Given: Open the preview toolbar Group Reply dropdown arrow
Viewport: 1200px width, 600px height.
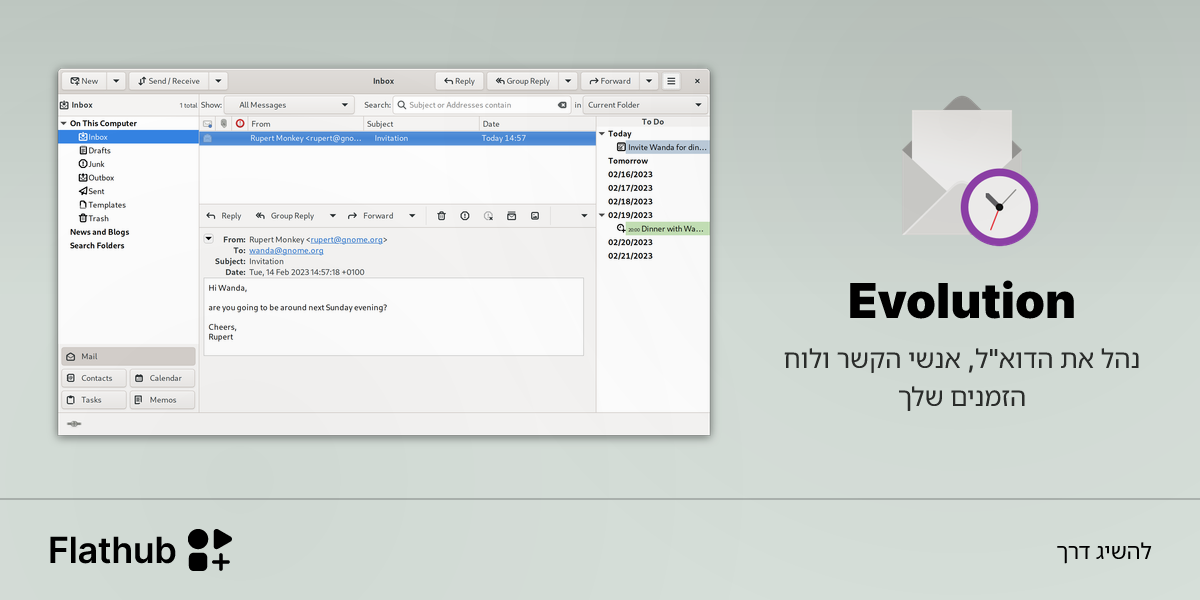Looking at the screenshot, I should [x=333, y=216].
